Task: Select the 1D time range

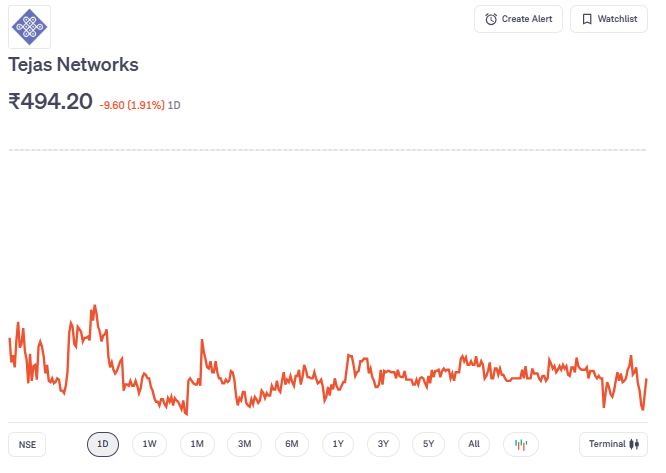Action: click(103, 444)
